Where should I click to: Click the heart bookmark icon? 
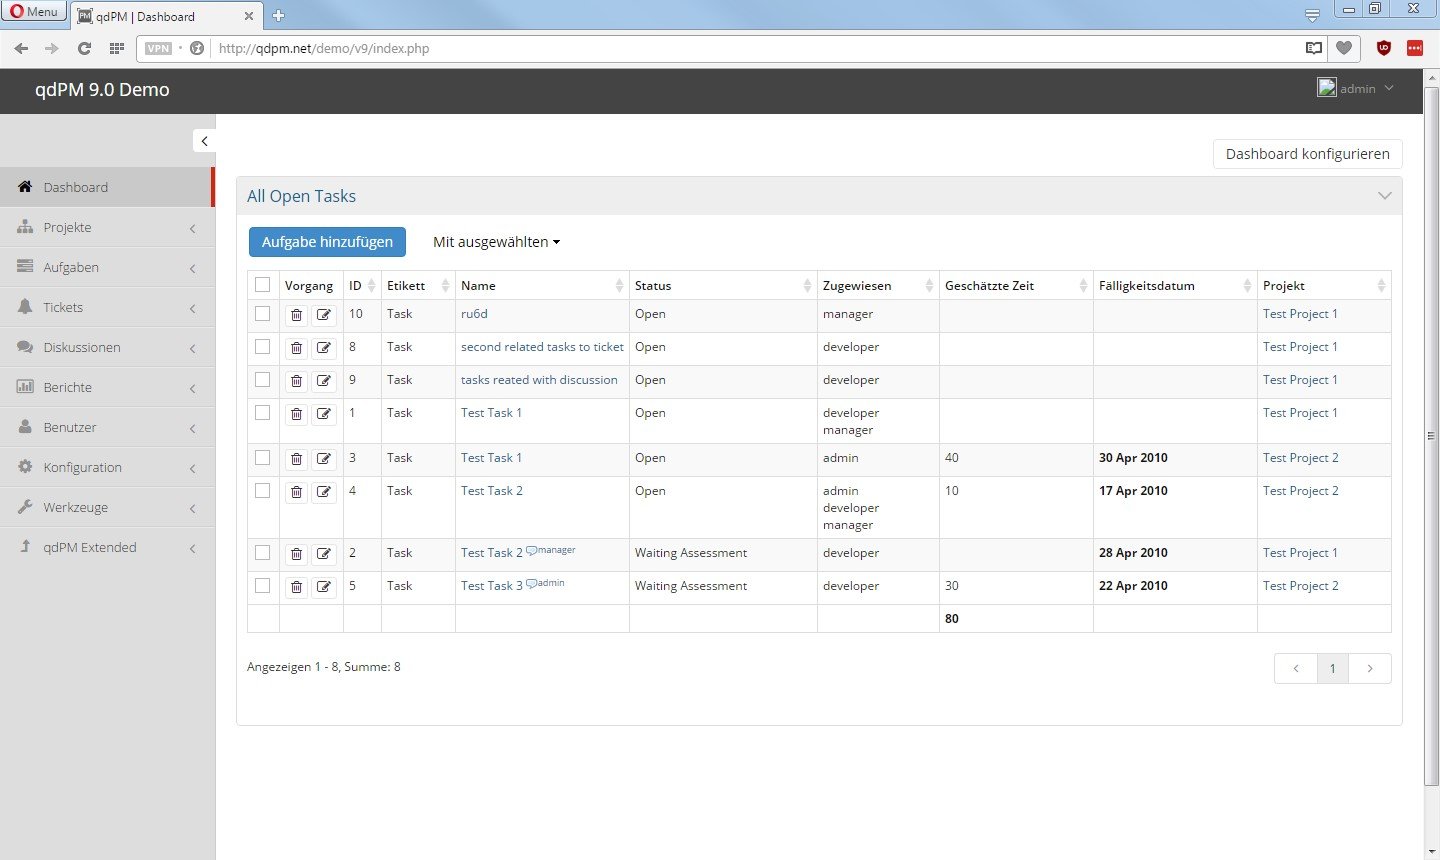[1344, 48]
